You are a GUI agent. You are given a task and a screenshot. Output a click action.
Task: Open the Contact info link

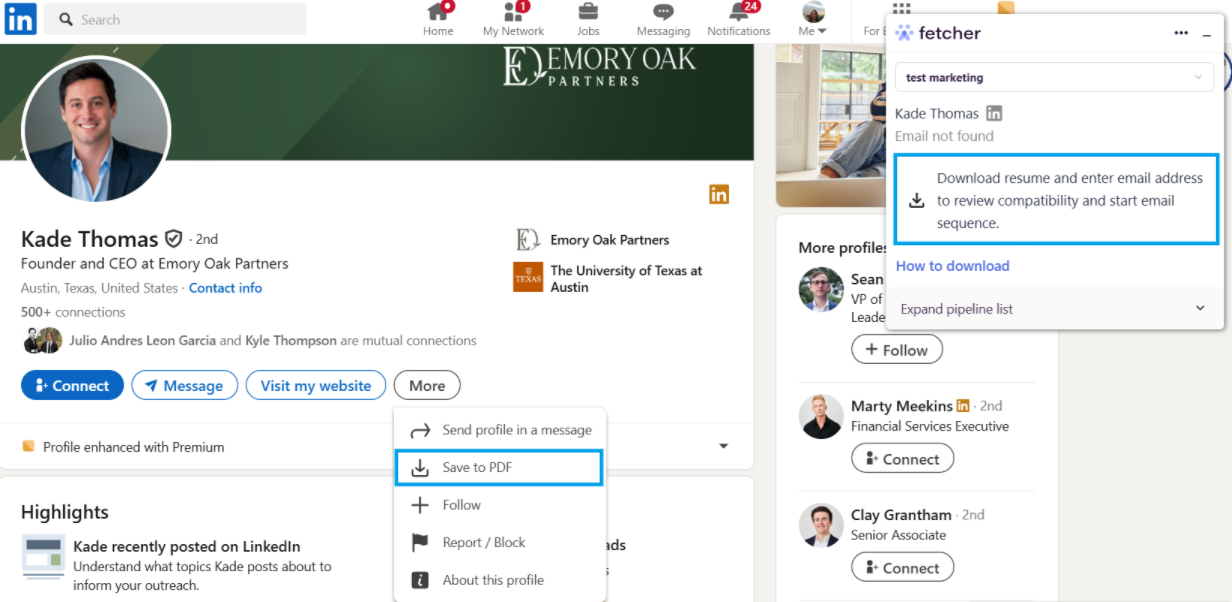point(225,288)
